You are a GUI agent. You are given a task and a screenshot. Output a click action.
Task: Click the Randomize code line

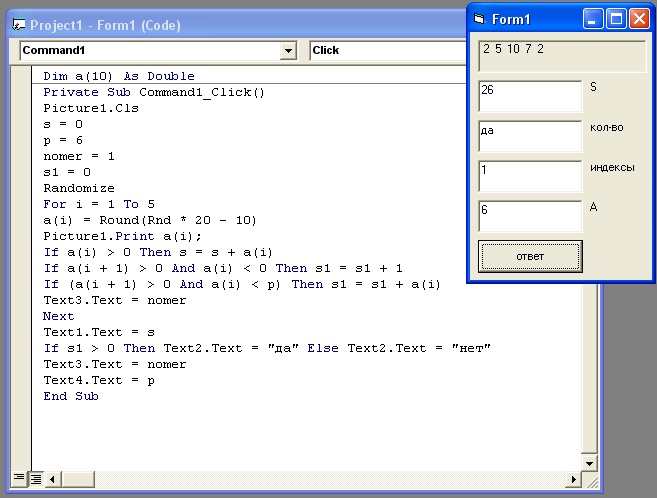tap(79, 188)
